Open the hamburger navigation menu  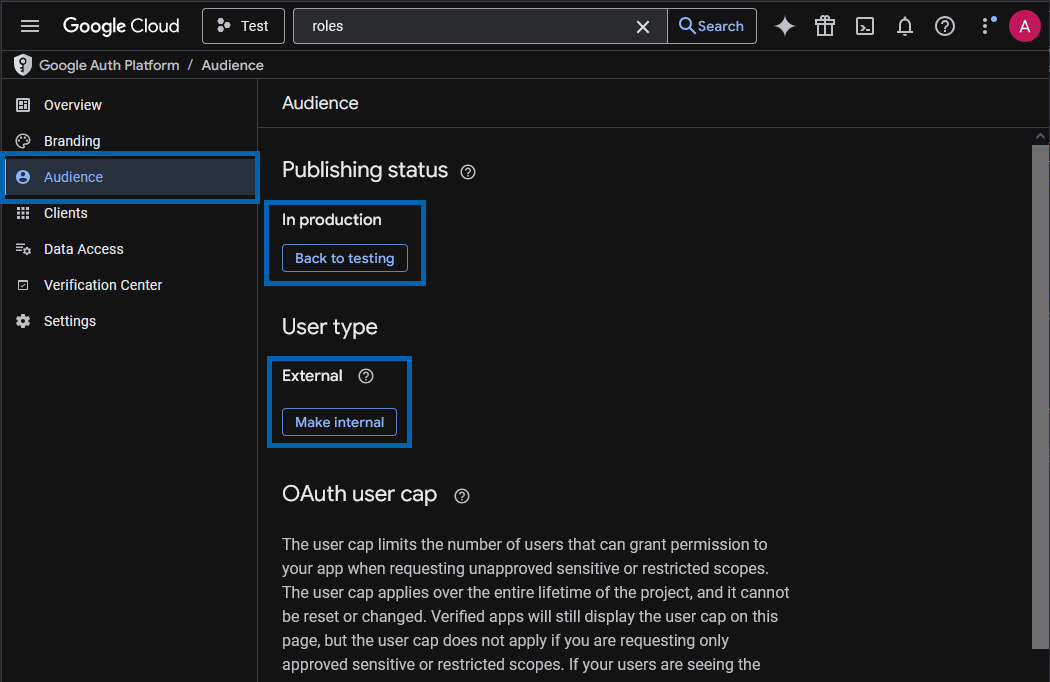point(30,26)
